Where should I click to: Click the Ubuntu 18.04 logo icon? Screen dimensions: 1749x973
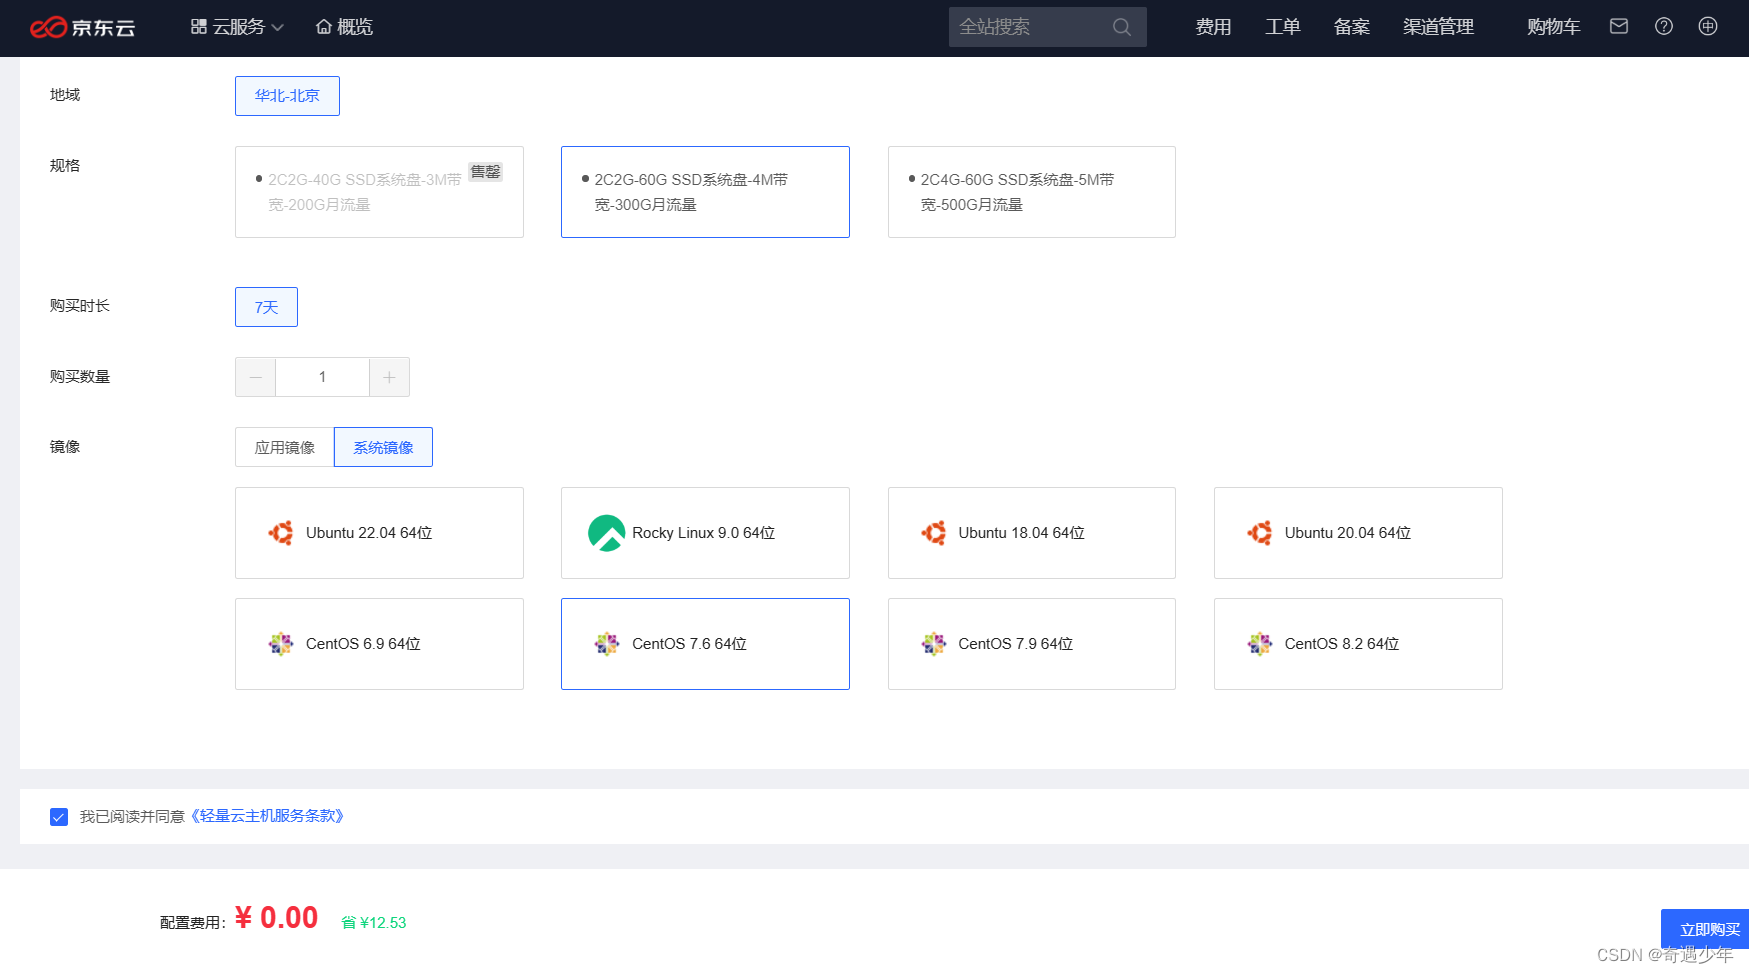[x=933, y=533]
